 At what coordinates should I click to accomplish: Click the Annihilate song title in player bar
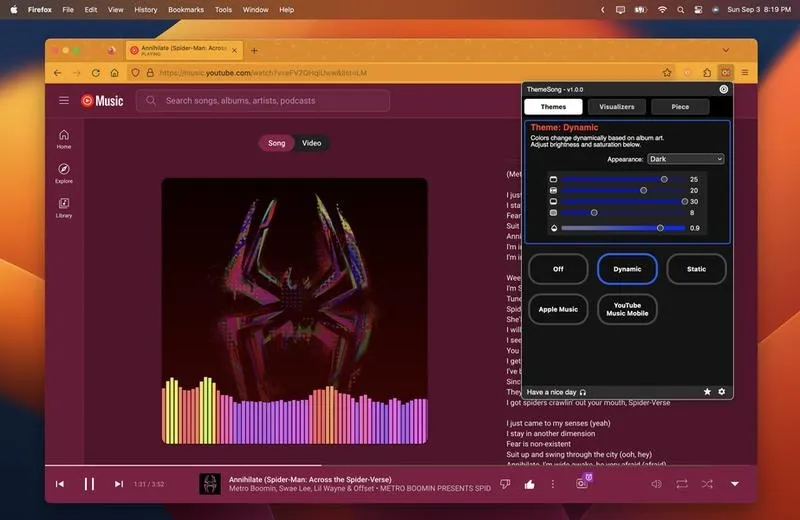point(310,480)
